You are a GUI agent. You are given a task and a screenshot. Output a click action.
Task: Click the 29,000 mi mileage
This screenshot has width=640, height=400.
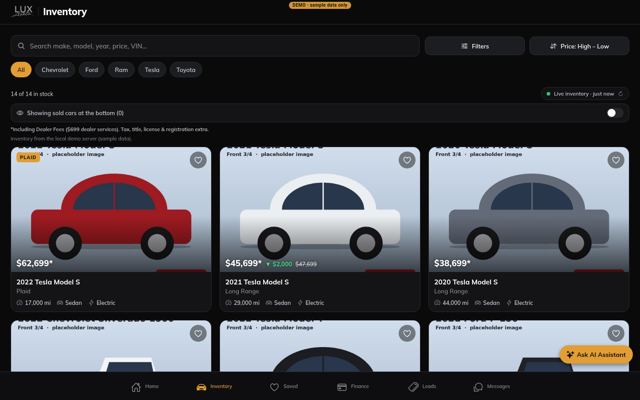pyautogui.click(x=243, y=303)
